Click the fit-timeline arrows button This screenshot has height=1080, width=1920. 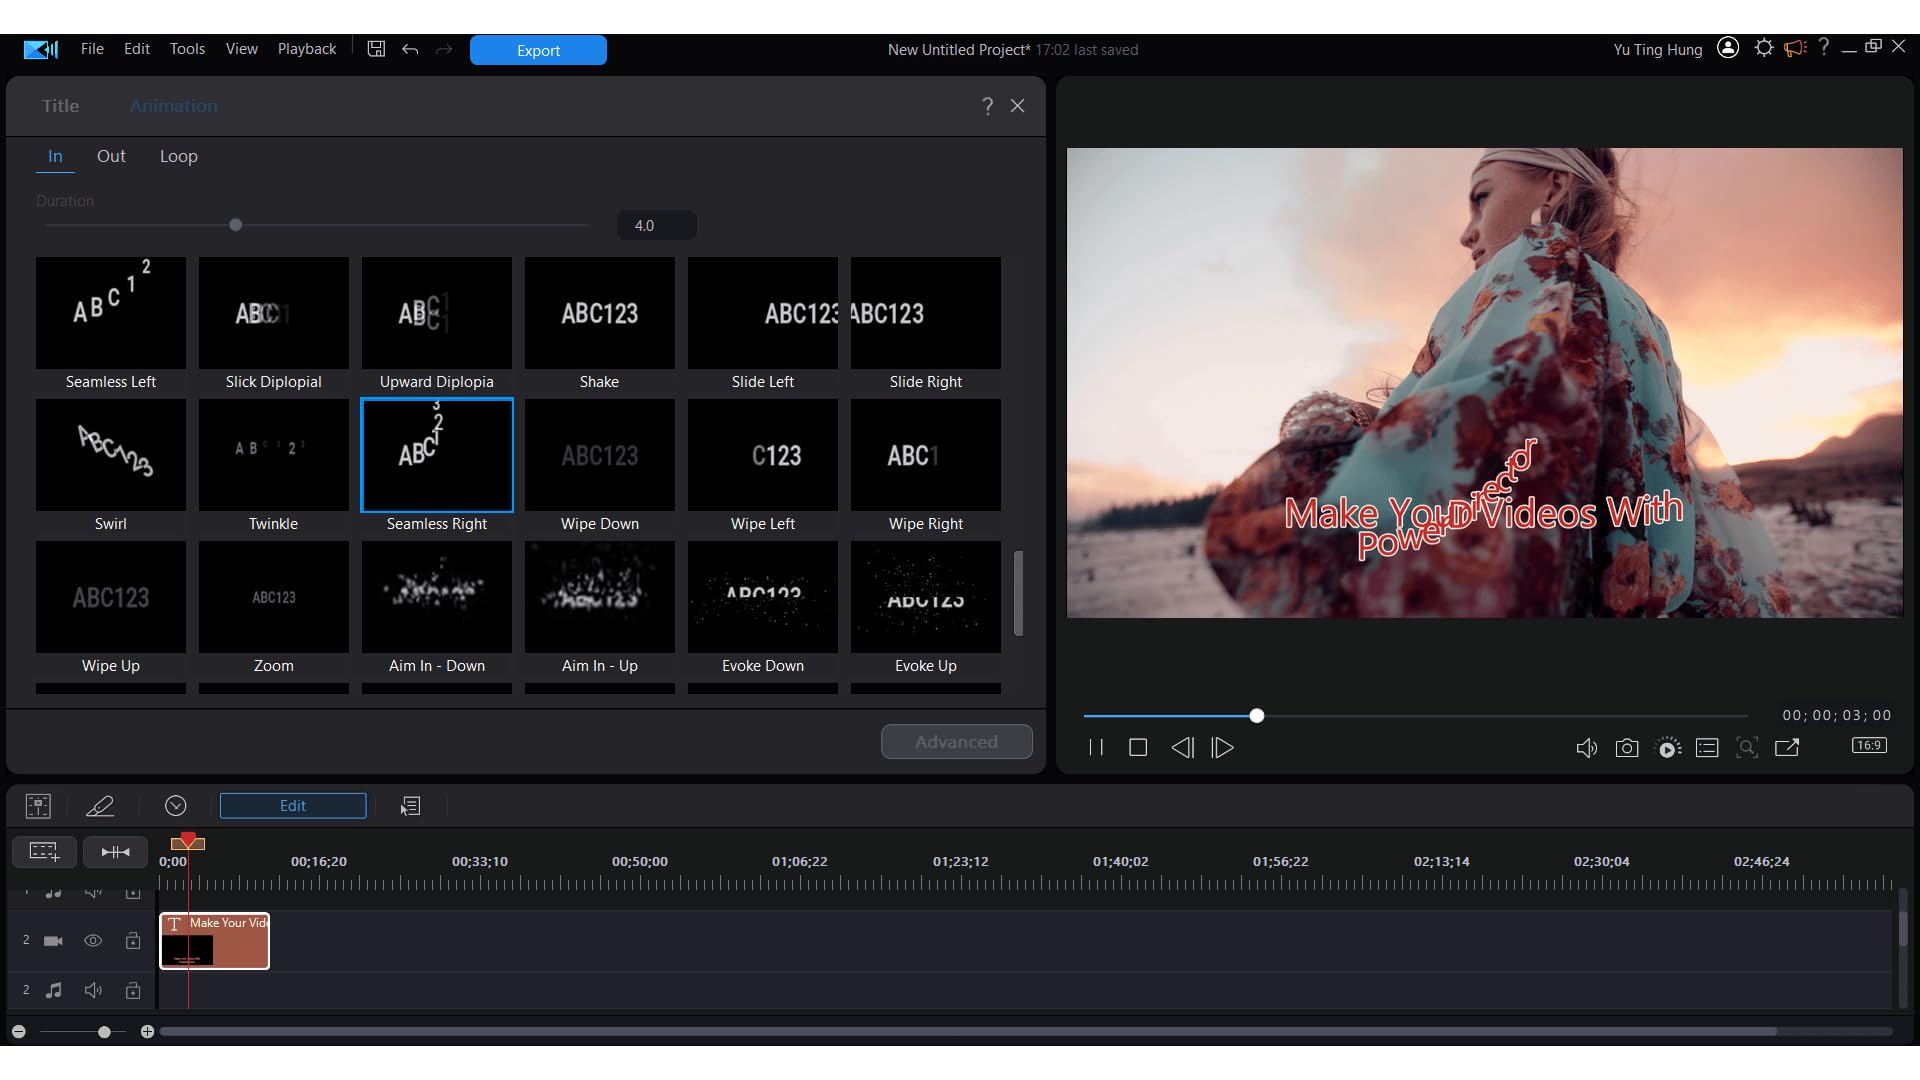pos(115,852)
